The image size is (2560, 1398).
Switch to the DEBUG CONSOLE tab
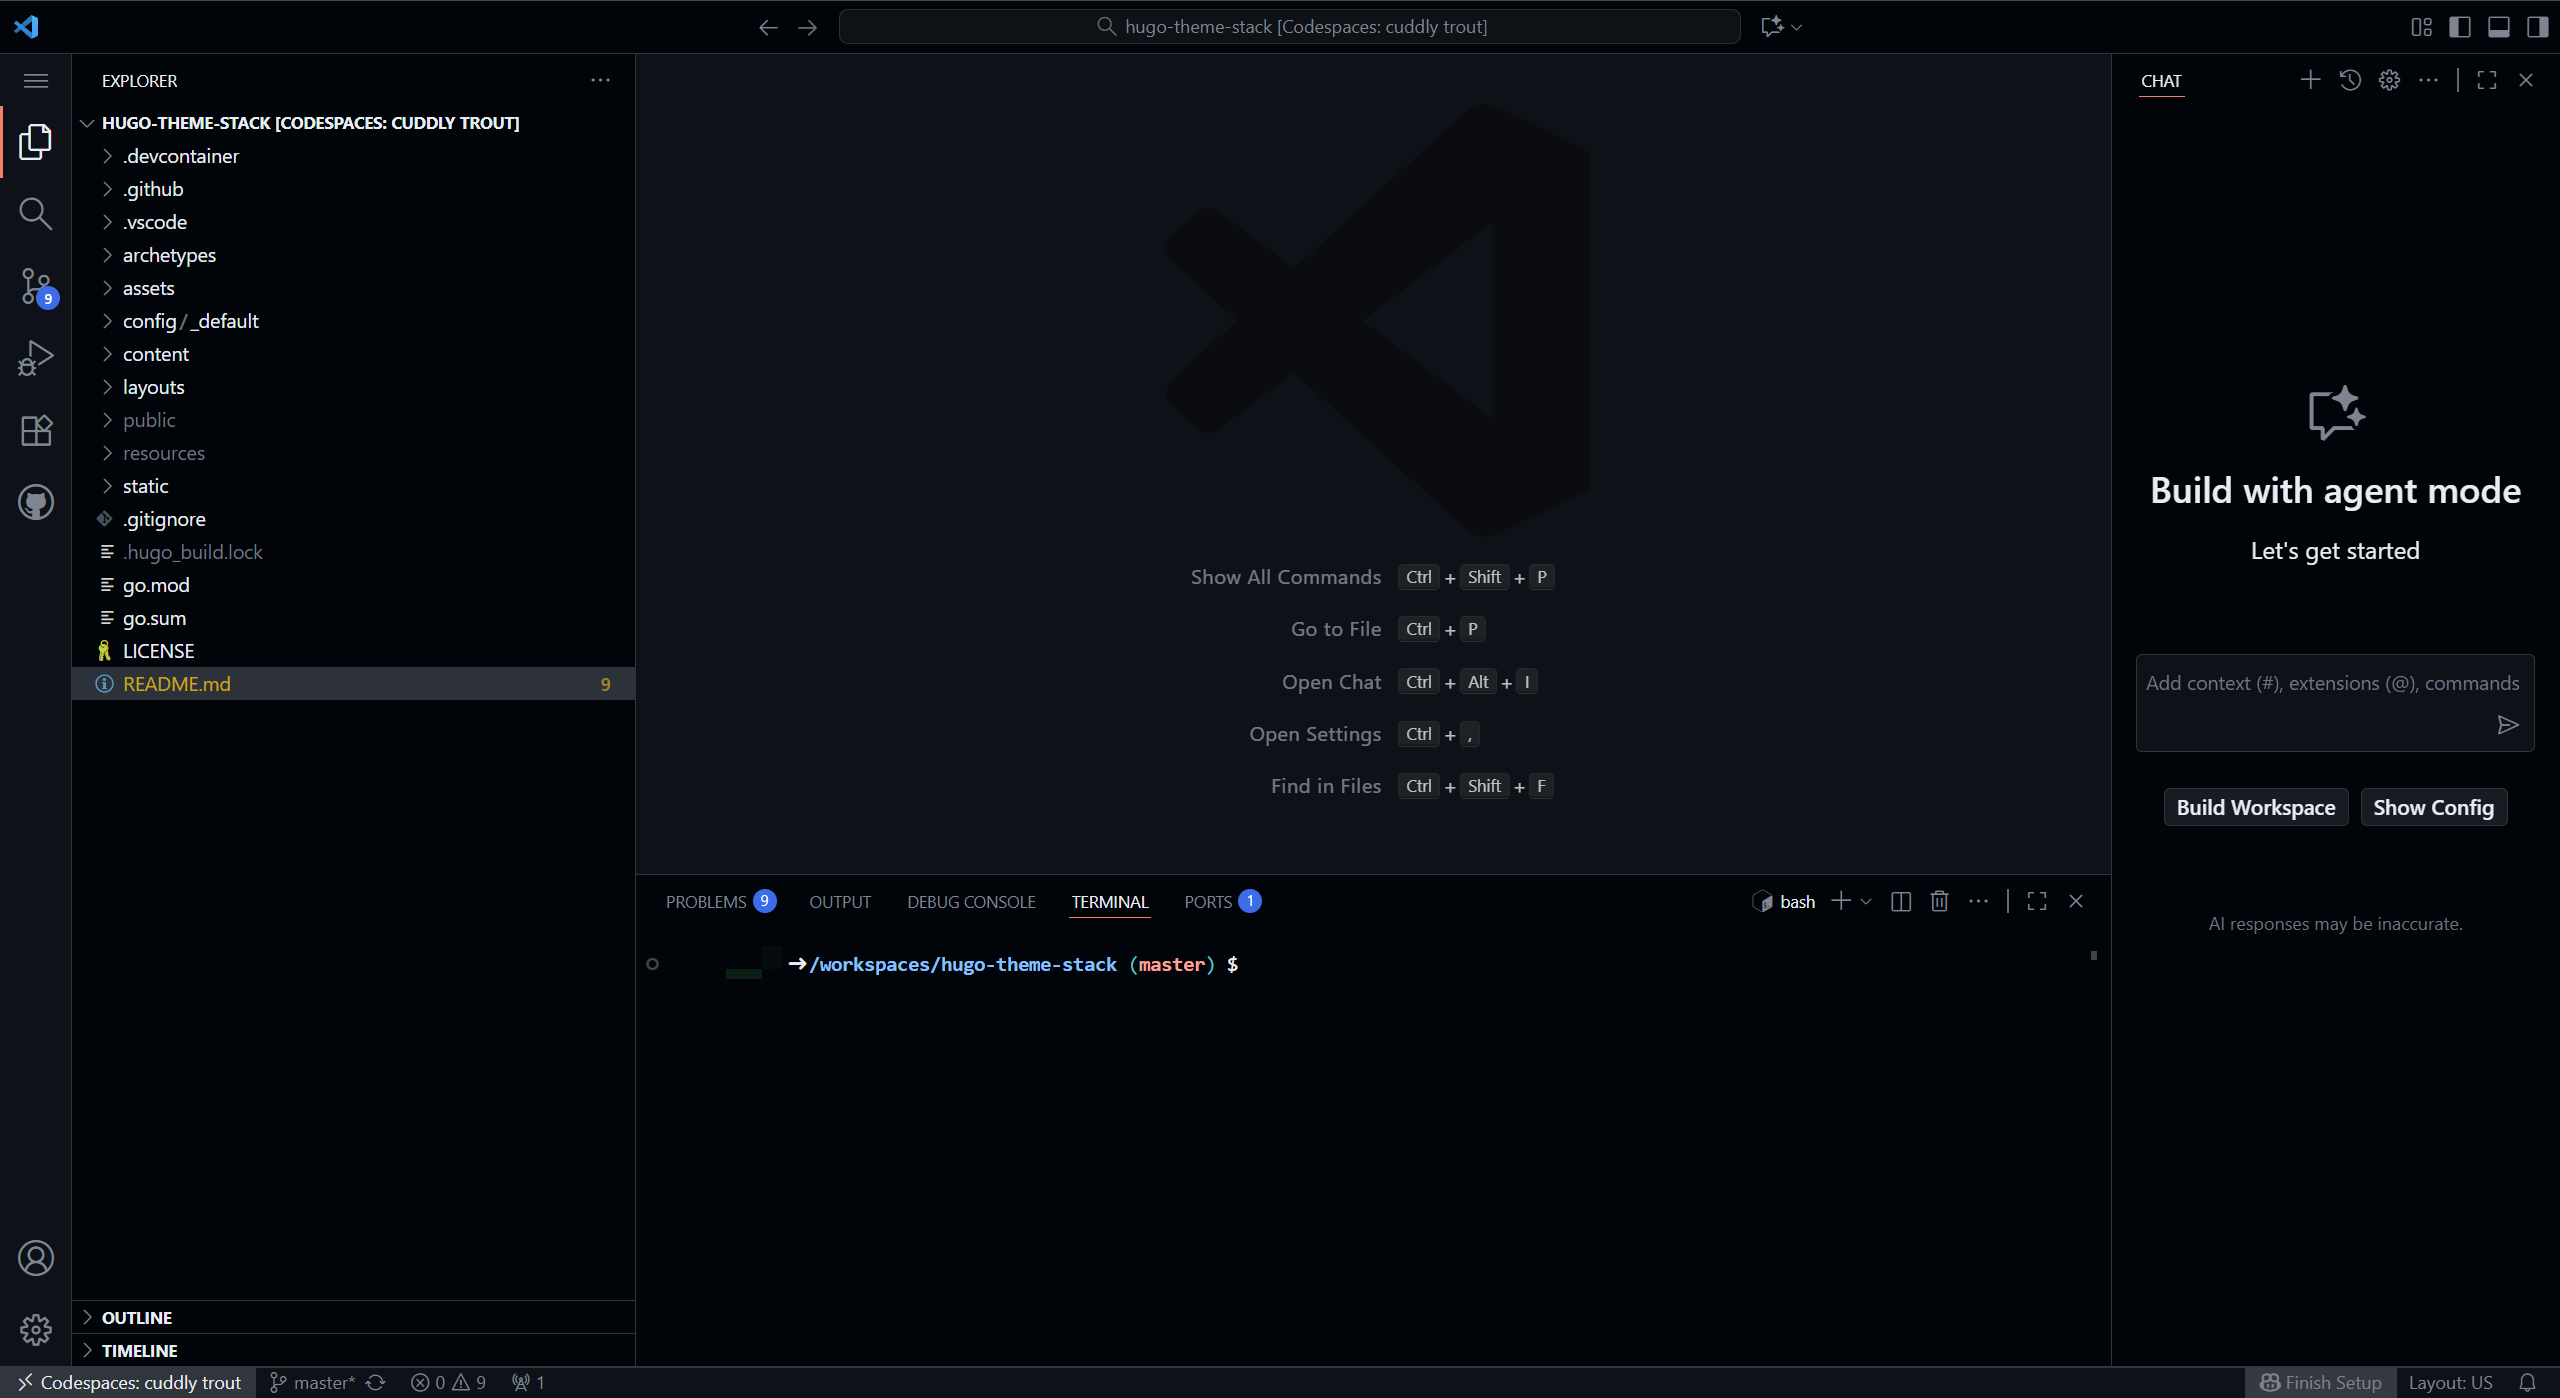click(970, 901)
